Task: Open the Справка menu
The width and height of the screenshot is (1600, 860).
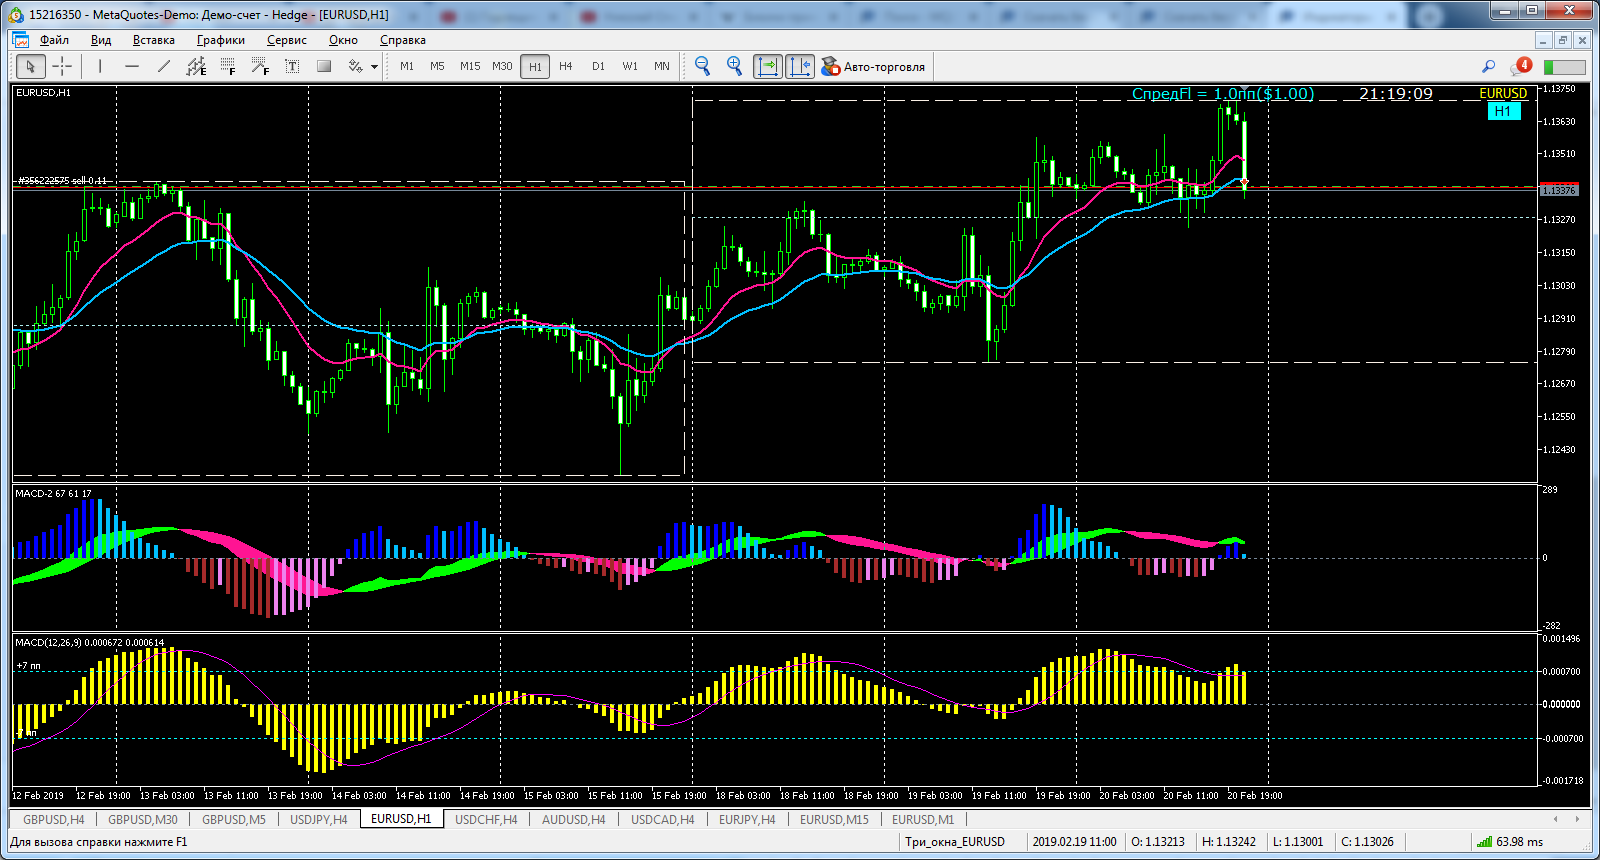Action: pyautogui.click(x=403, y=40)
